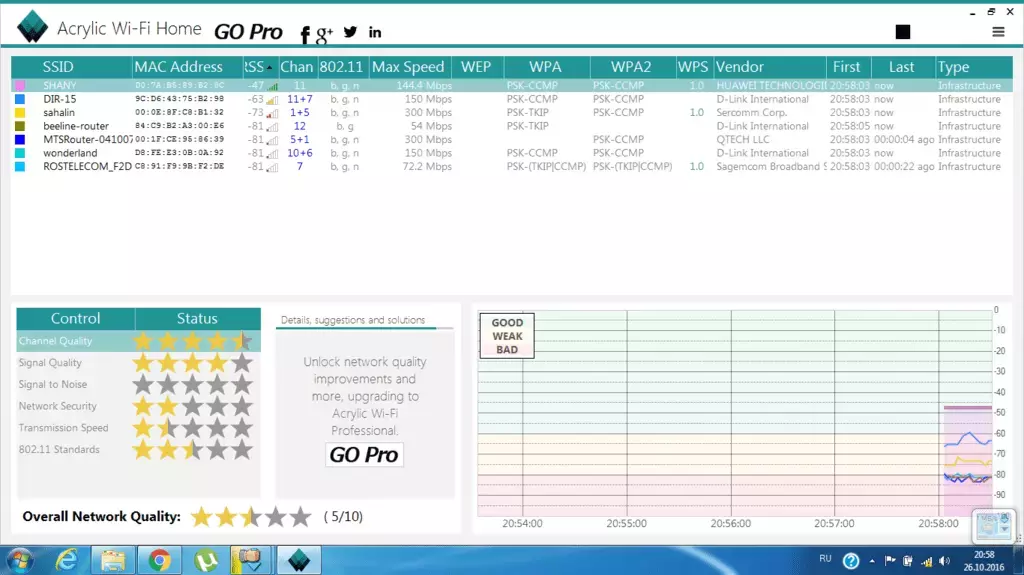Select the wonderland network row

pyautogui.click(x=511, y=153)
